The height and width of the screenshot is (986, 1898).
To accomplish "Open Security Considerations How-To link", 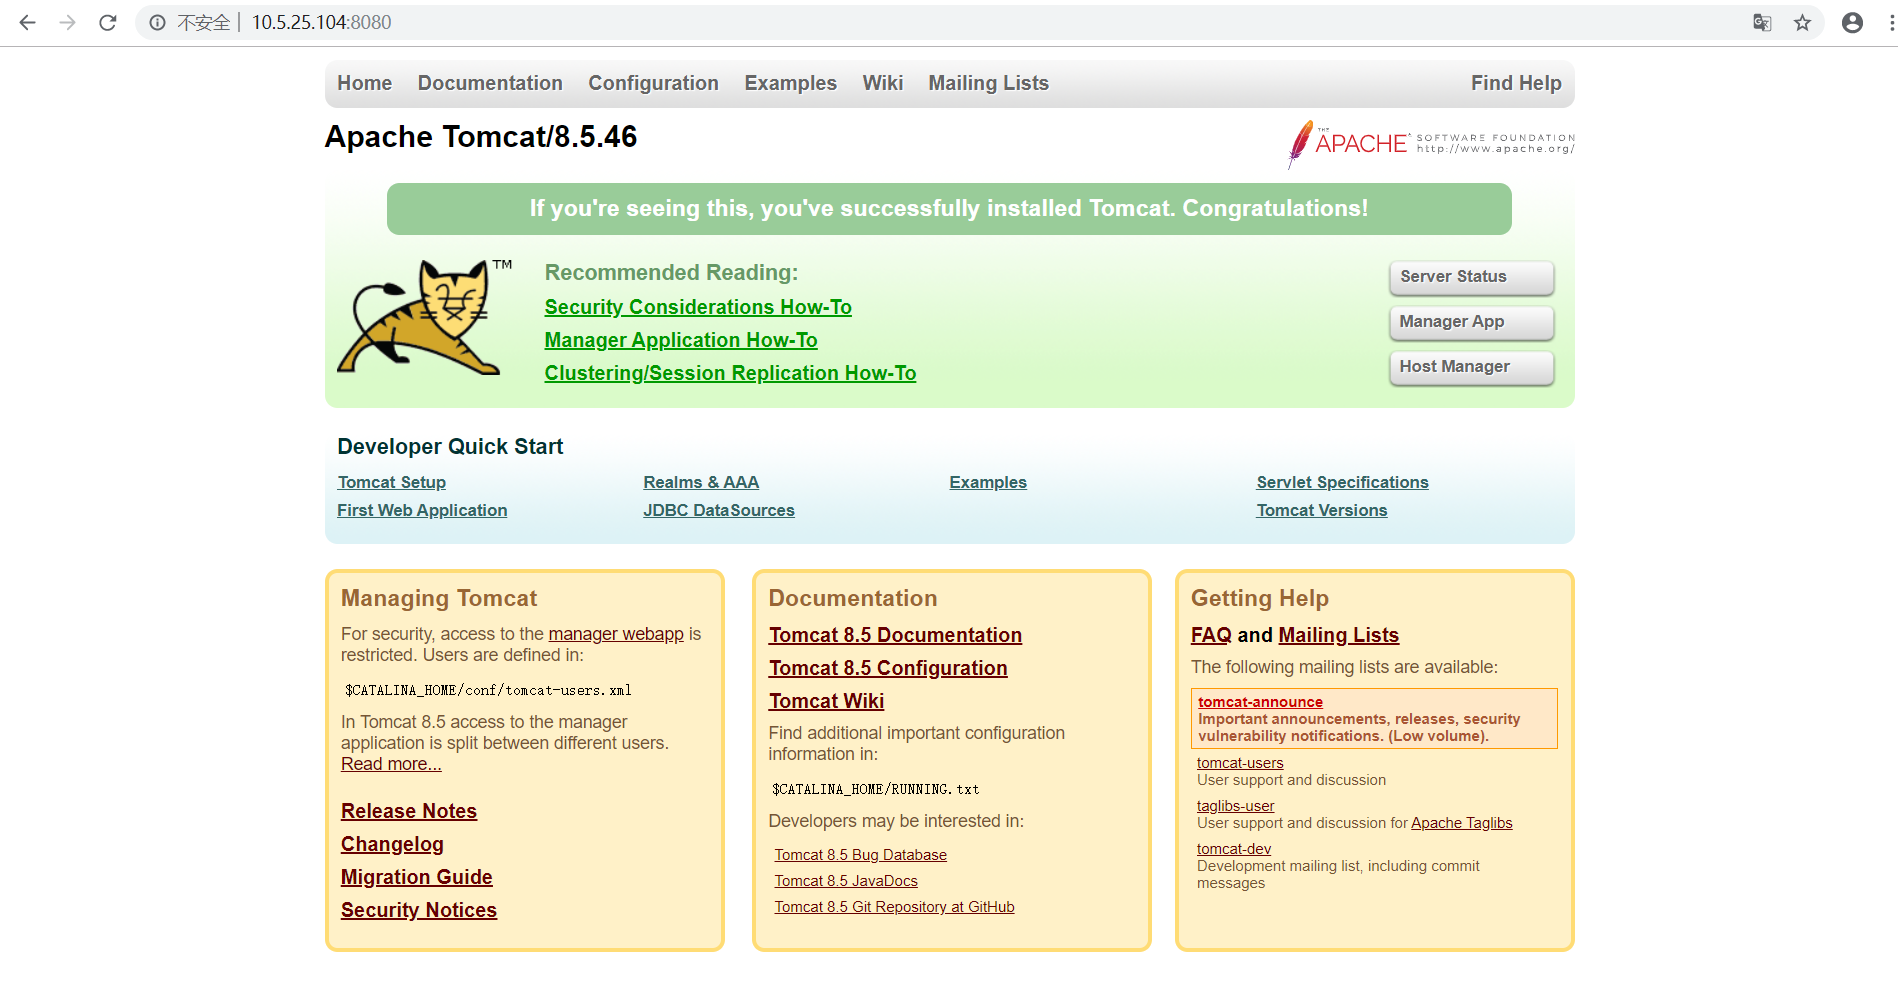I will tap(698, 307).
